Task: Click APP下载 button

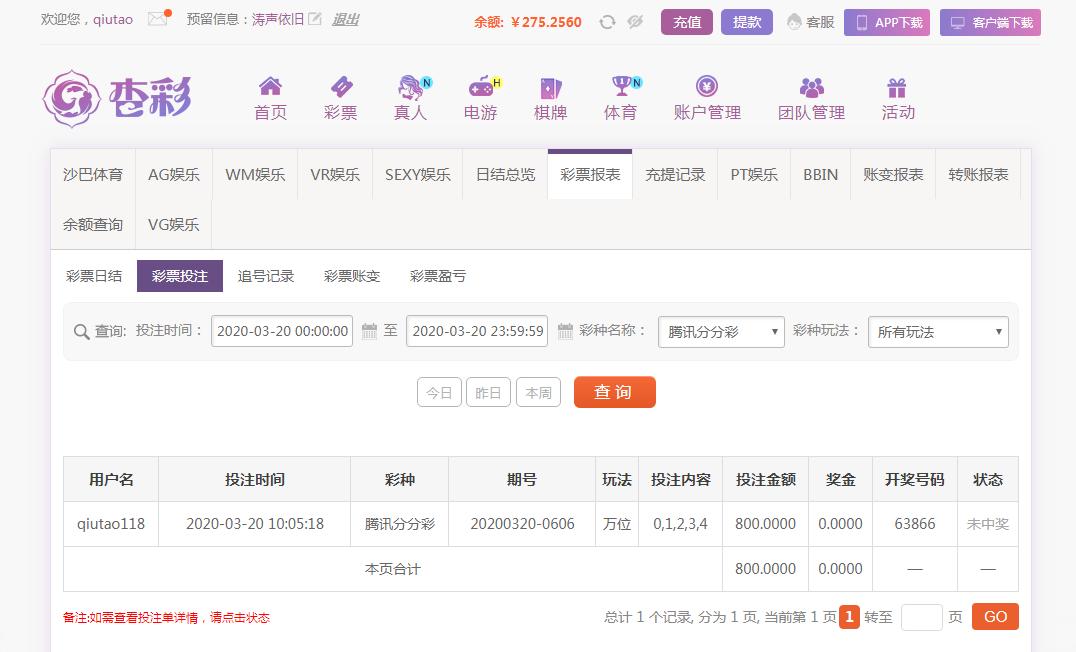Action: 887,22
